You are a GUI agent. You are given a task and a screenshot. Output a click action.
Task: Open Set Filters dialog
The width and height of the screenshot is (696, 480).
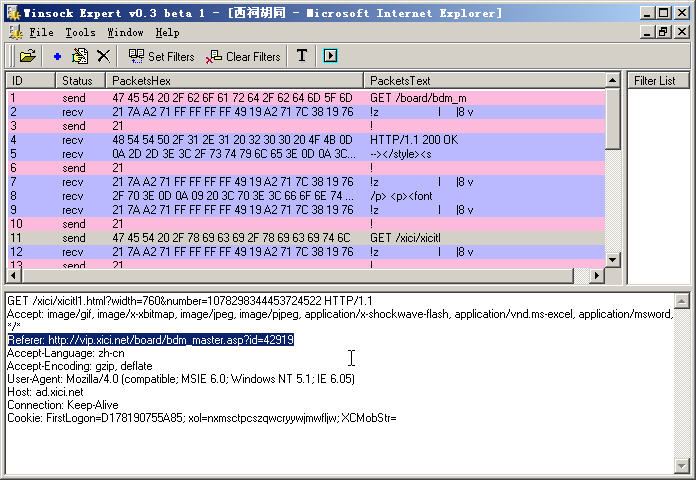[161, 56]
